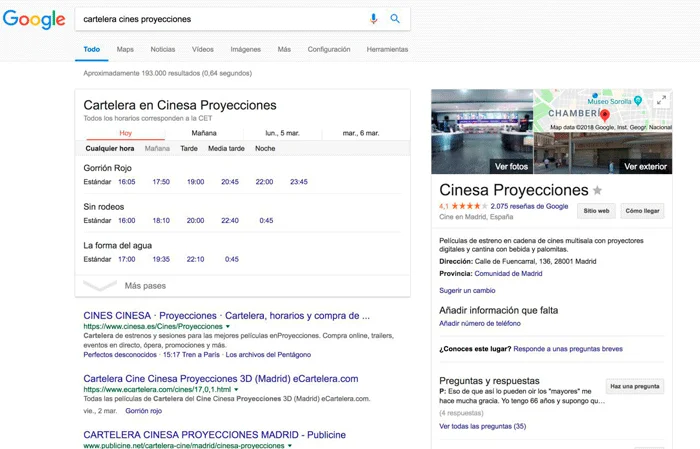The width and height of the screenshot is (700, 449).
Task: Click the Museo Sorolla map marker
Action: point(638,101)
